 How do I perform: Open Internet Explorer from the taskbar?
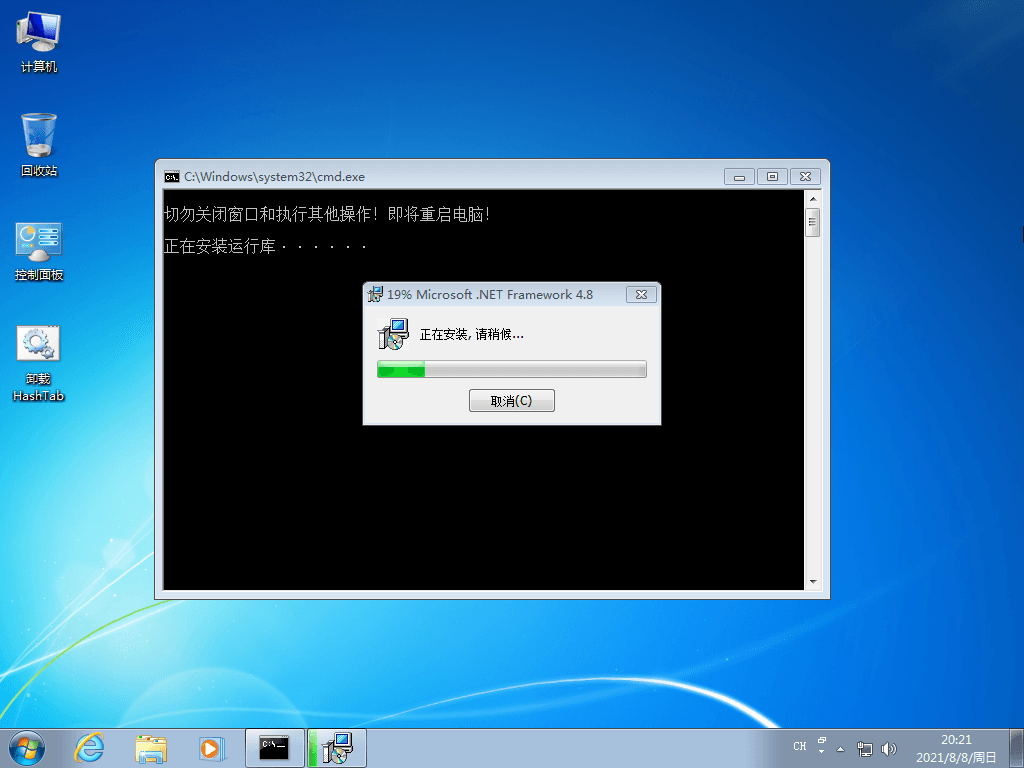89,747
